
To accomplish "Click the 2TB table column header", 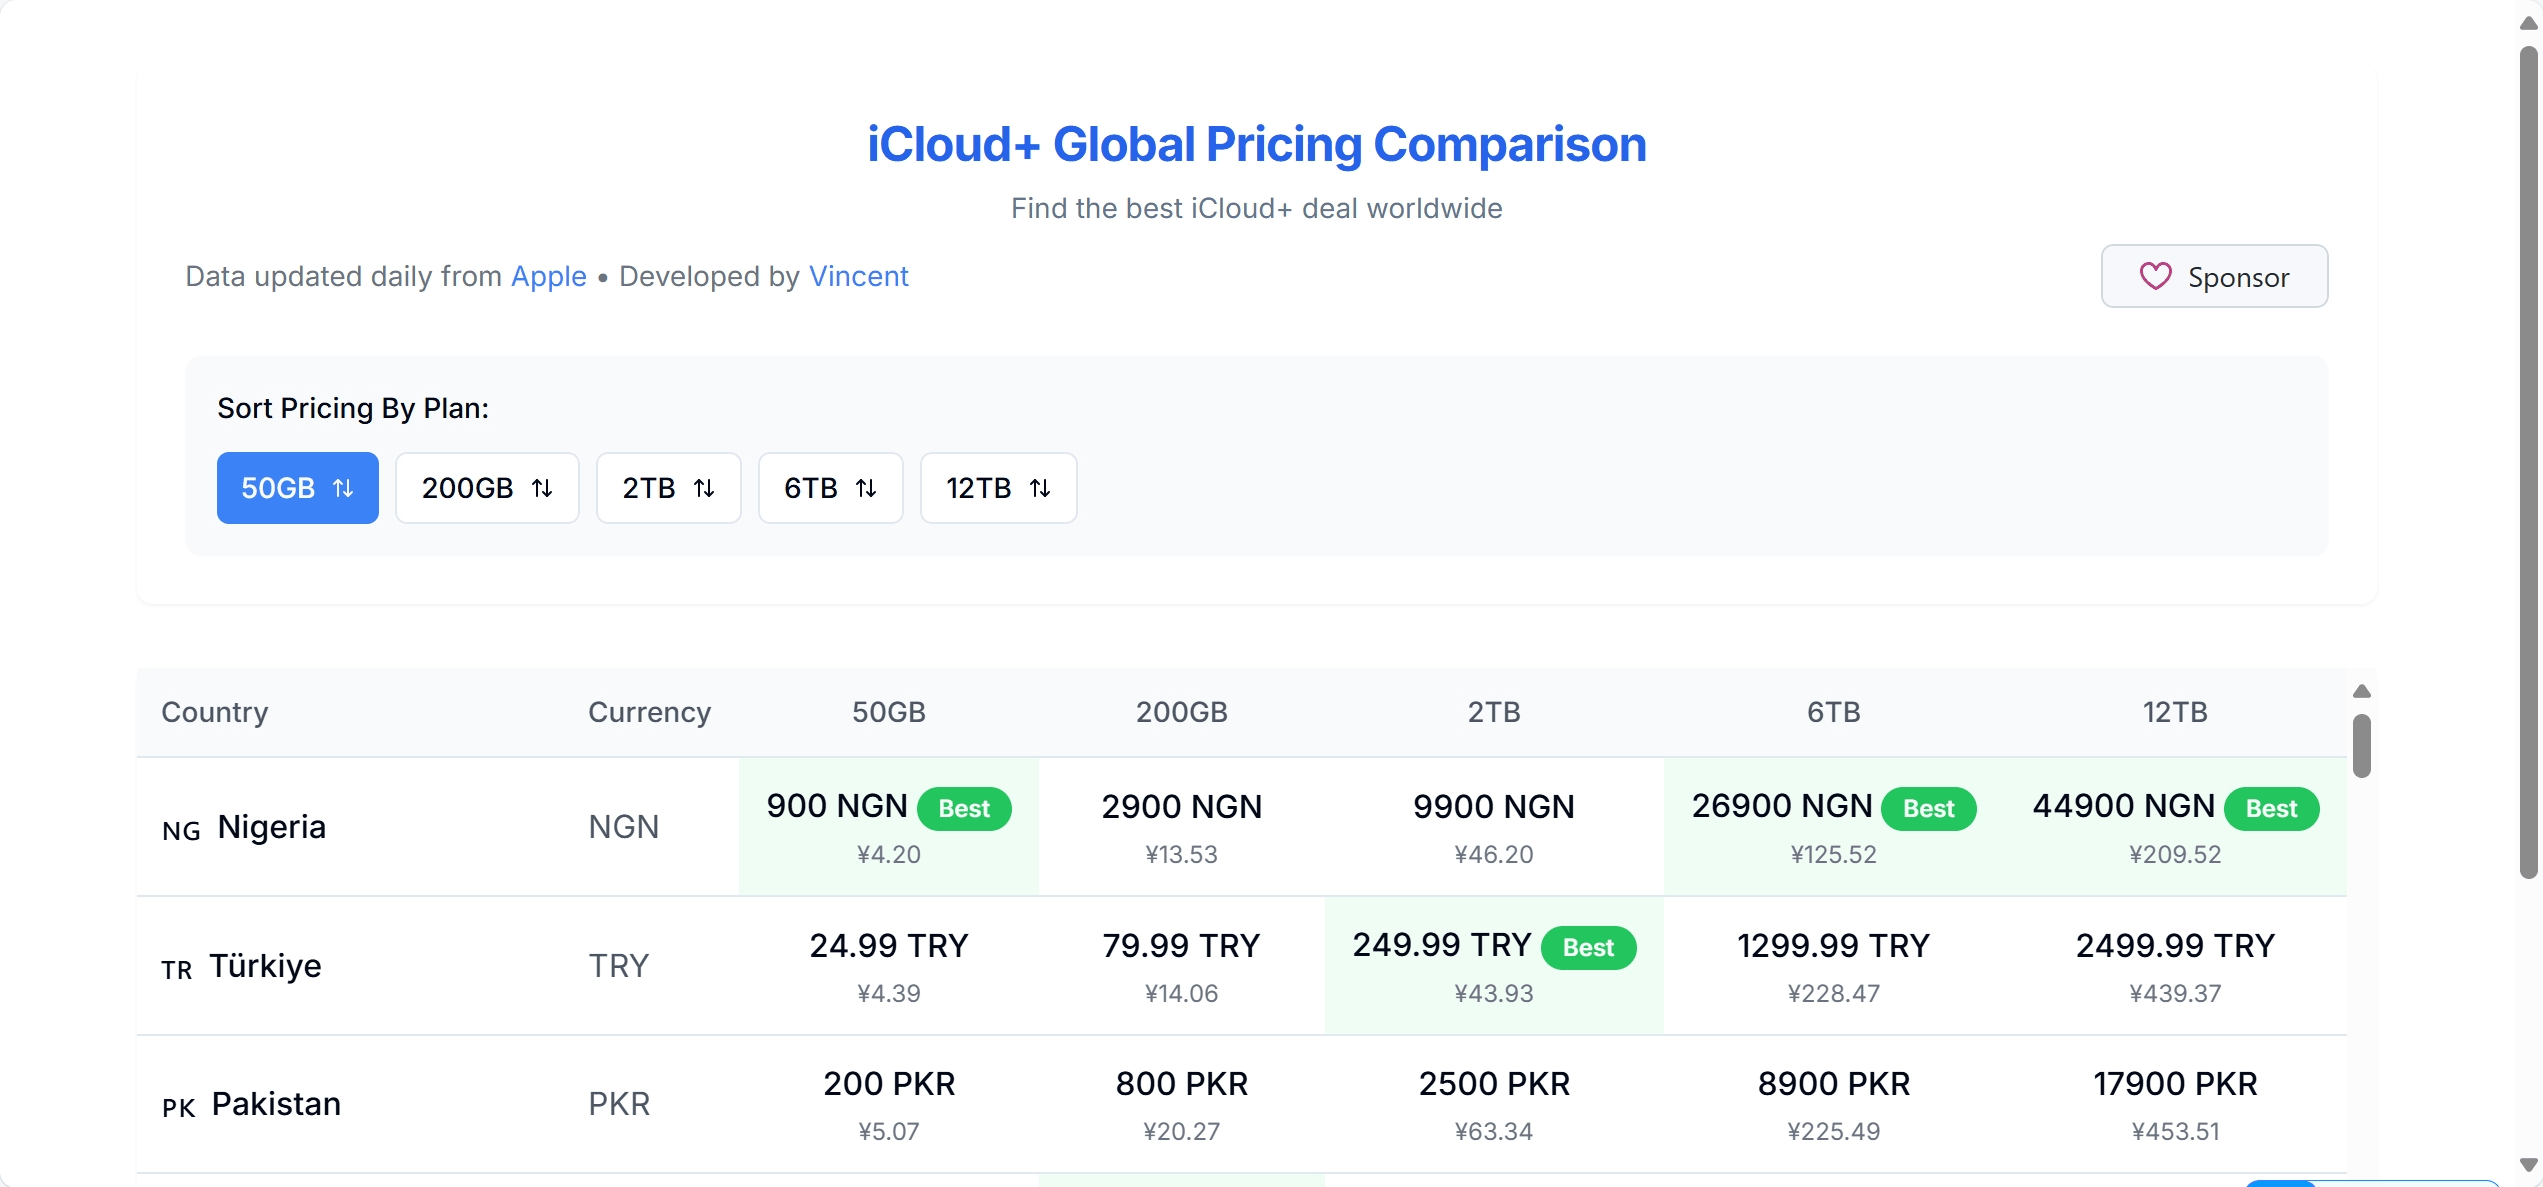I will 1493,712.
